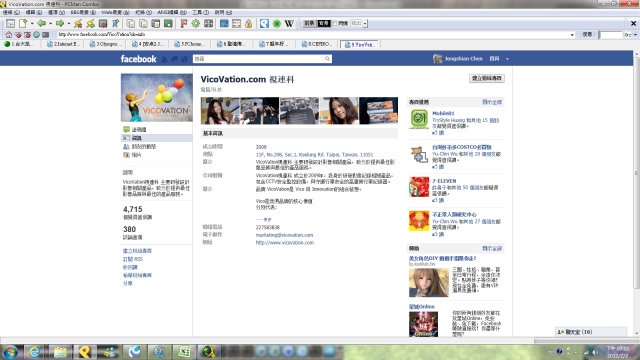Screen dimensions: 640x360
Task: Open the green gear settings icon
Action: point(196,24)
